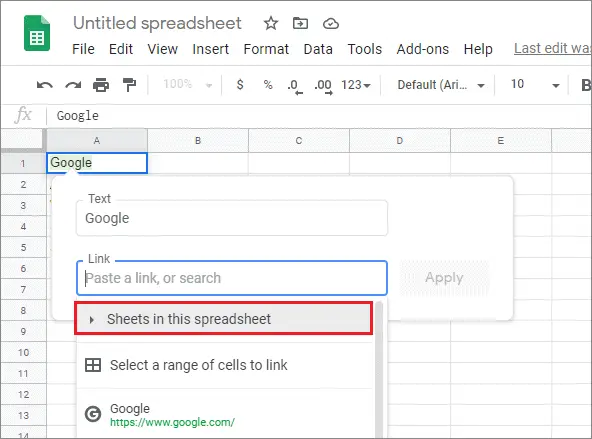Screen dimensions: 592x439
Task: Open the Data menu
Action: [x=318, y=49]
